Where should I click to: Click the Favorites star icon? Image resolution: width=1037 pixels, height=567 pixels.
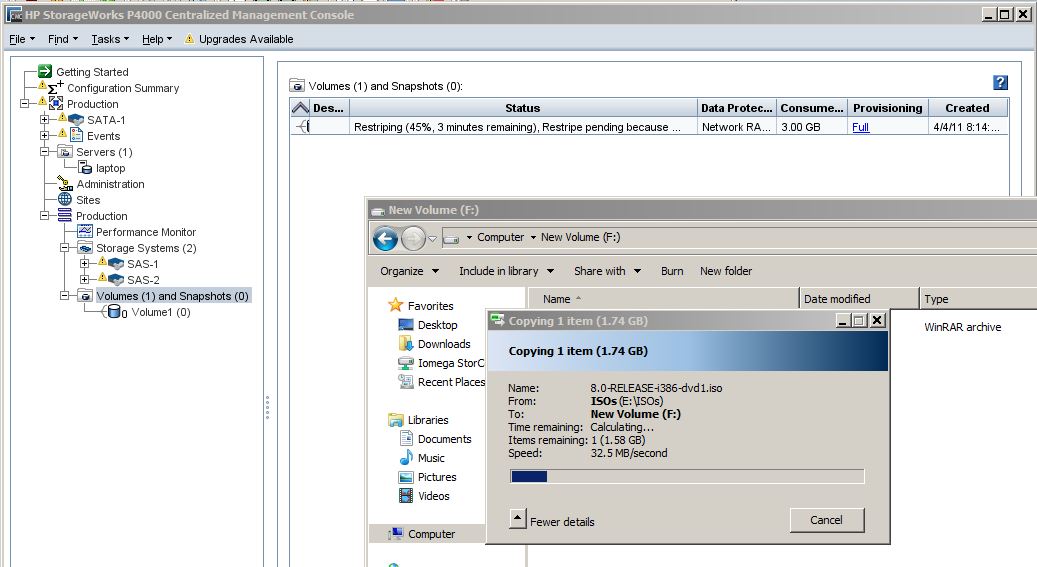(395, 305)
